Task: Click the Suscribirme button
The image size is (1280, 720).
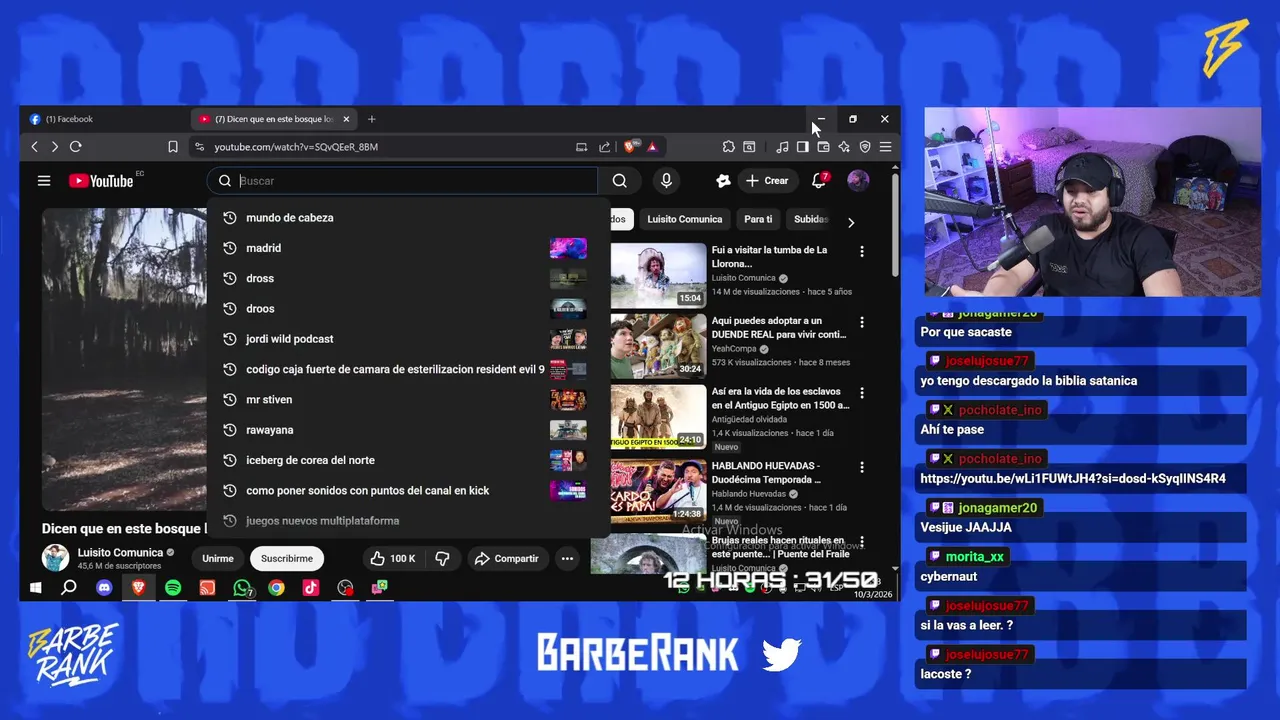Action: click(287, 559)
